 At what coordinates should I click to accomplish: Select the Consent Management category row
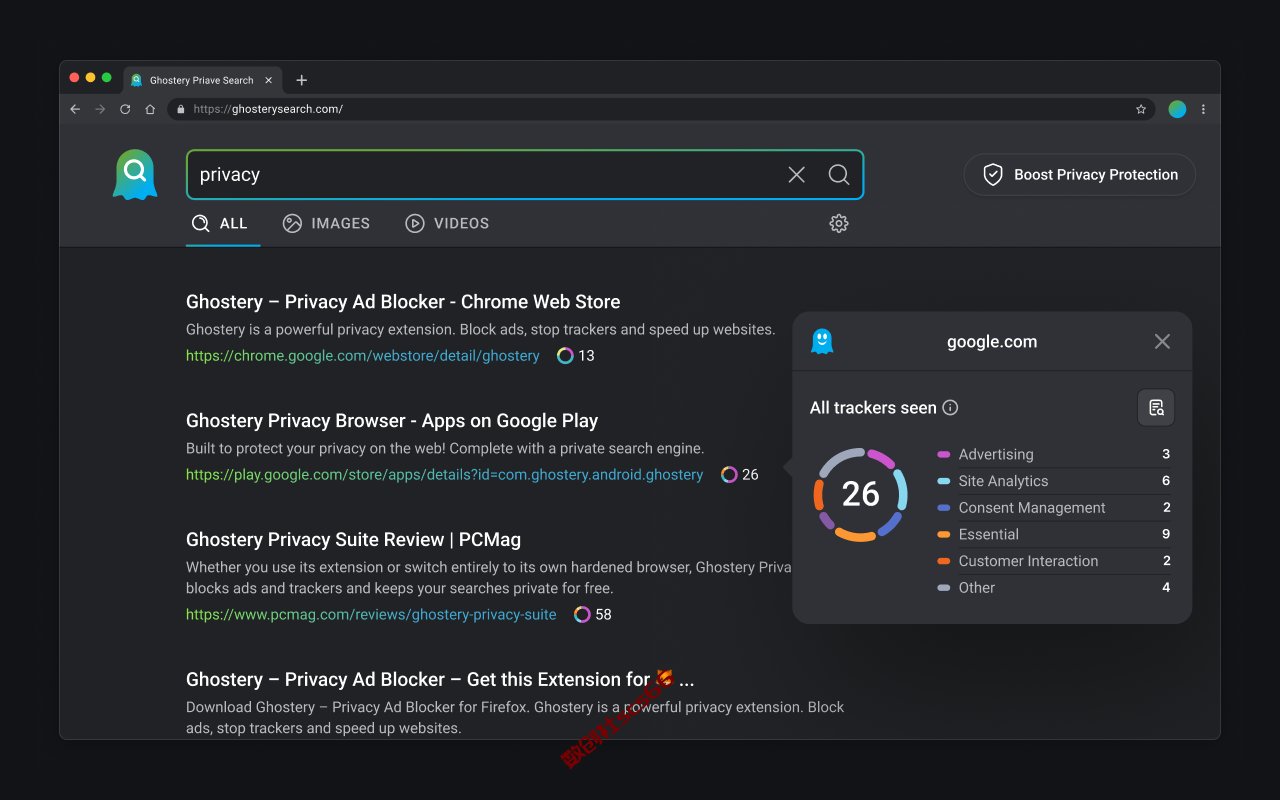[x=1054, y=508]
